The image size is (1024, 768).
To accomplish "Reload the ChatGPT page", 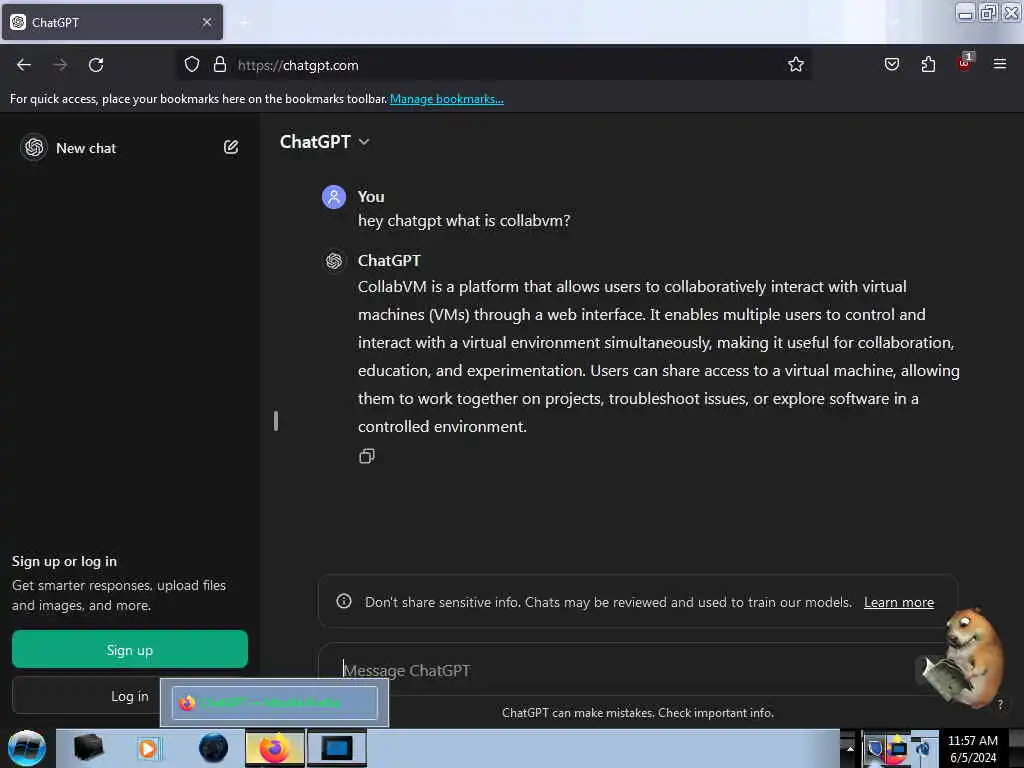I will (96, 65).
